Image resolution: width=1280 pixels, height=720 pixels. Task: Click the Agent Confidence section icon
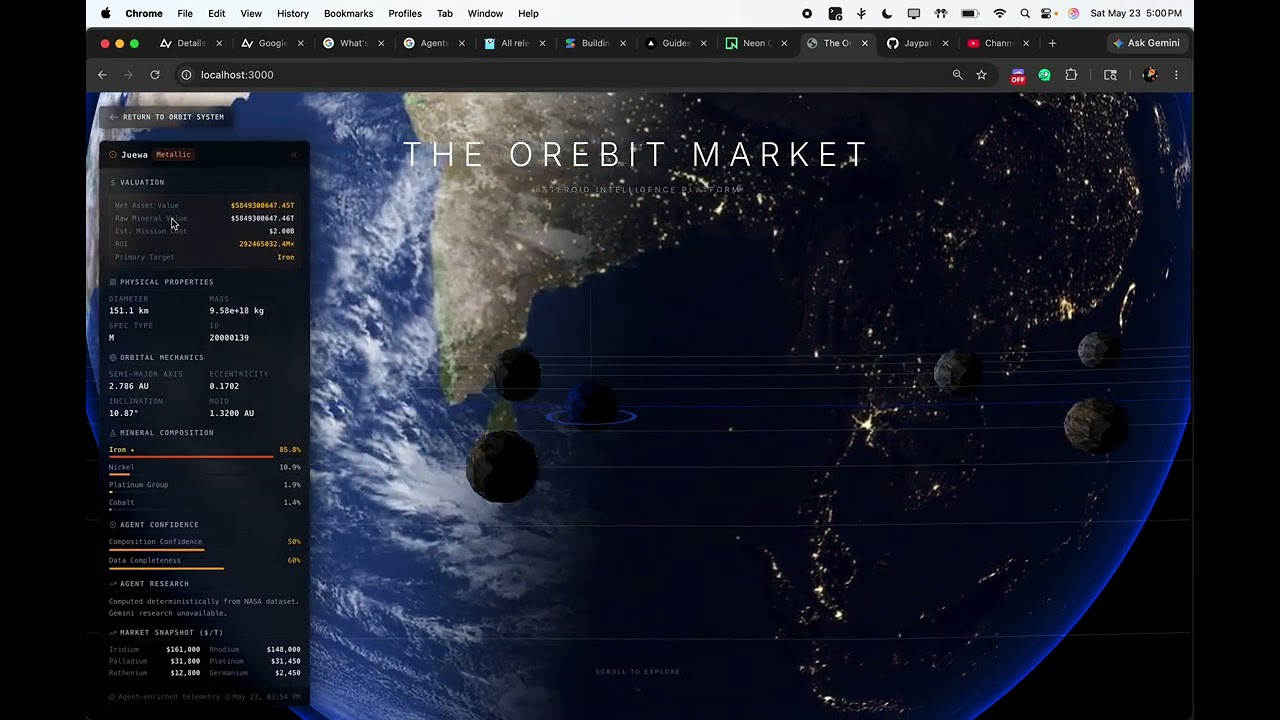(x=113, y=525)
